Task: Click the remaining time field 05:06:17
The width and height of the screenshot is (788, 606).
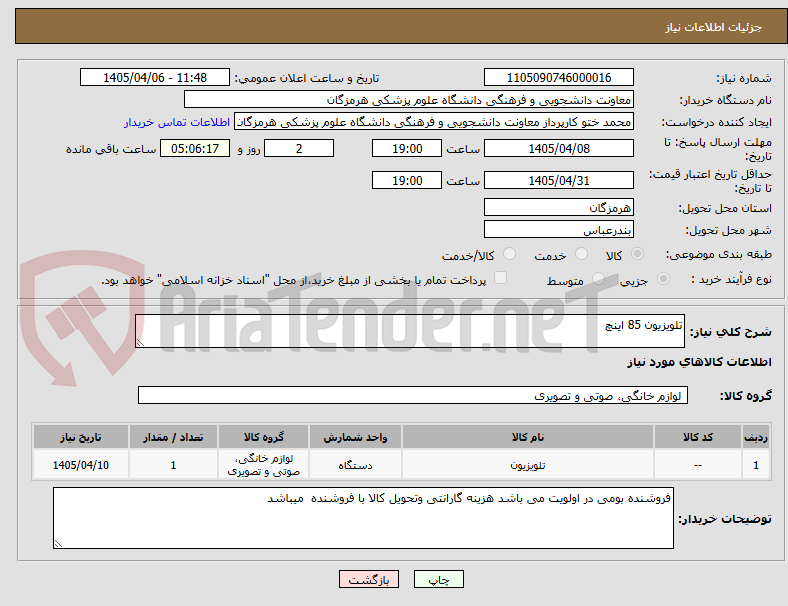Action: pos(195,148)
